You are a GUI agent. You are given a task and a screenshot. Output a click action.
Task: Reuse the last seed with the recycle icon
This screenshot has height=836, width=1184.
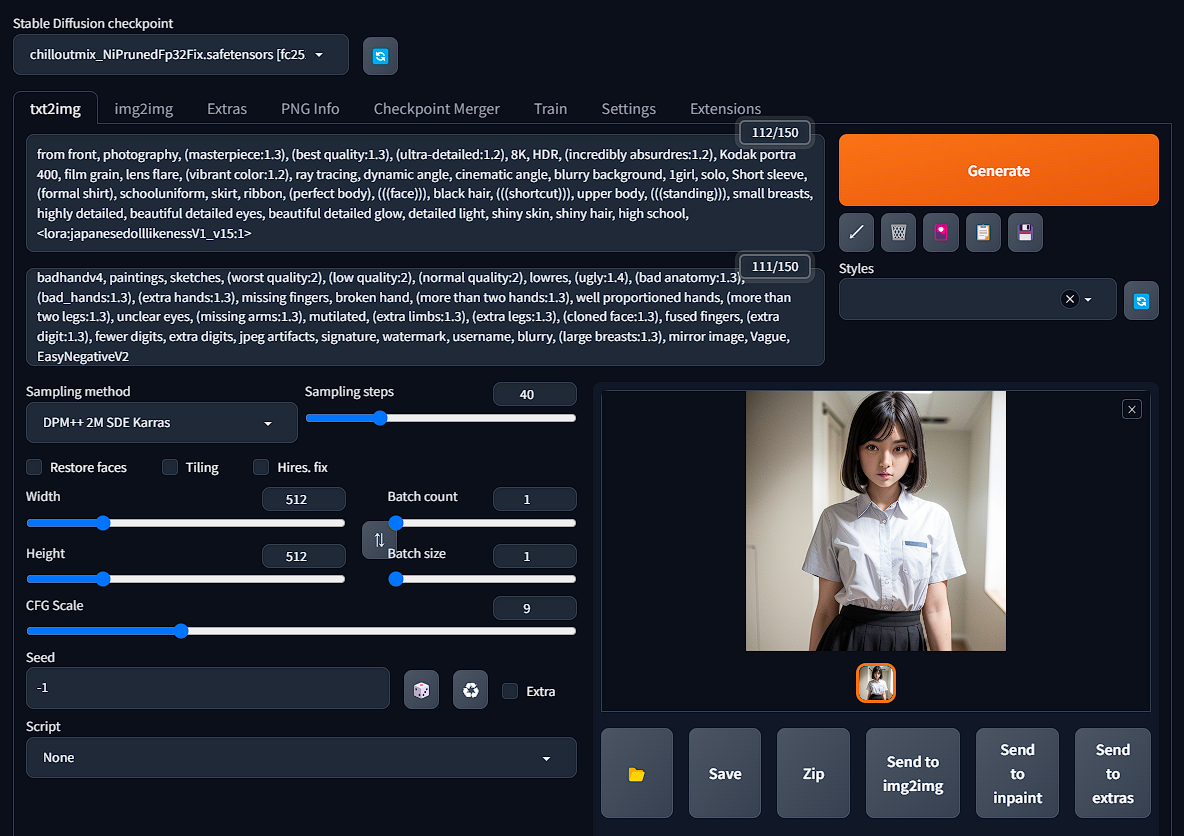point(470,690)
